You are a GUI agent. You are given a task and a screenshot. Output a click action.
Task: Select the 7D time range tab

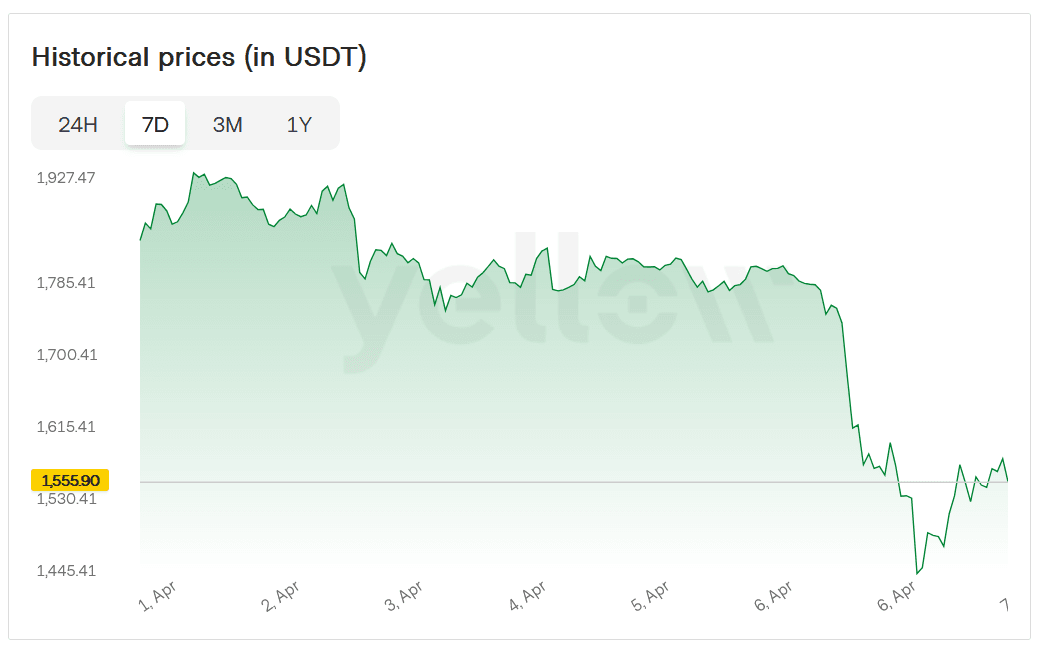coord(155,125)
